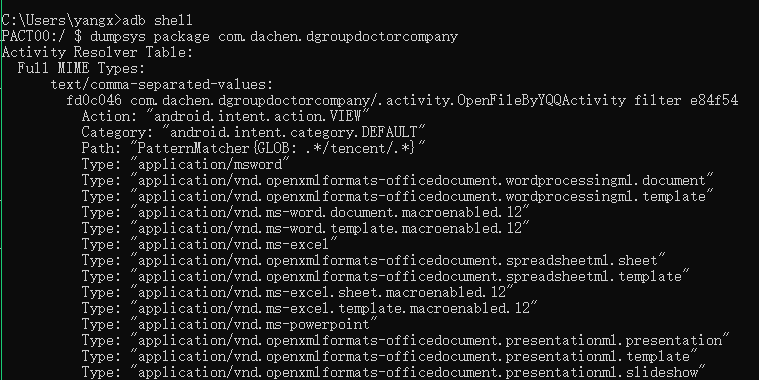Click the wordprocessingml.document type line
This screenshot has height=380, width=759.
[x=397, y=180]
